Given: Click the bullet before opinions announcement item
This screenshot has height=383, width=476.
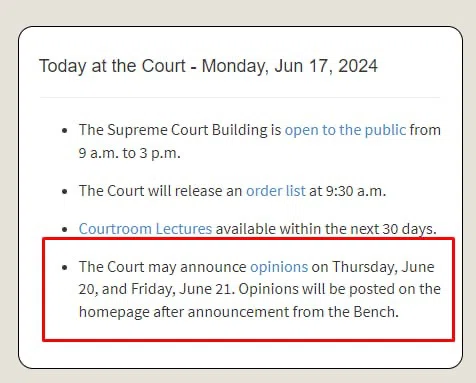Looking at the screenshot, I should (65, 267).
